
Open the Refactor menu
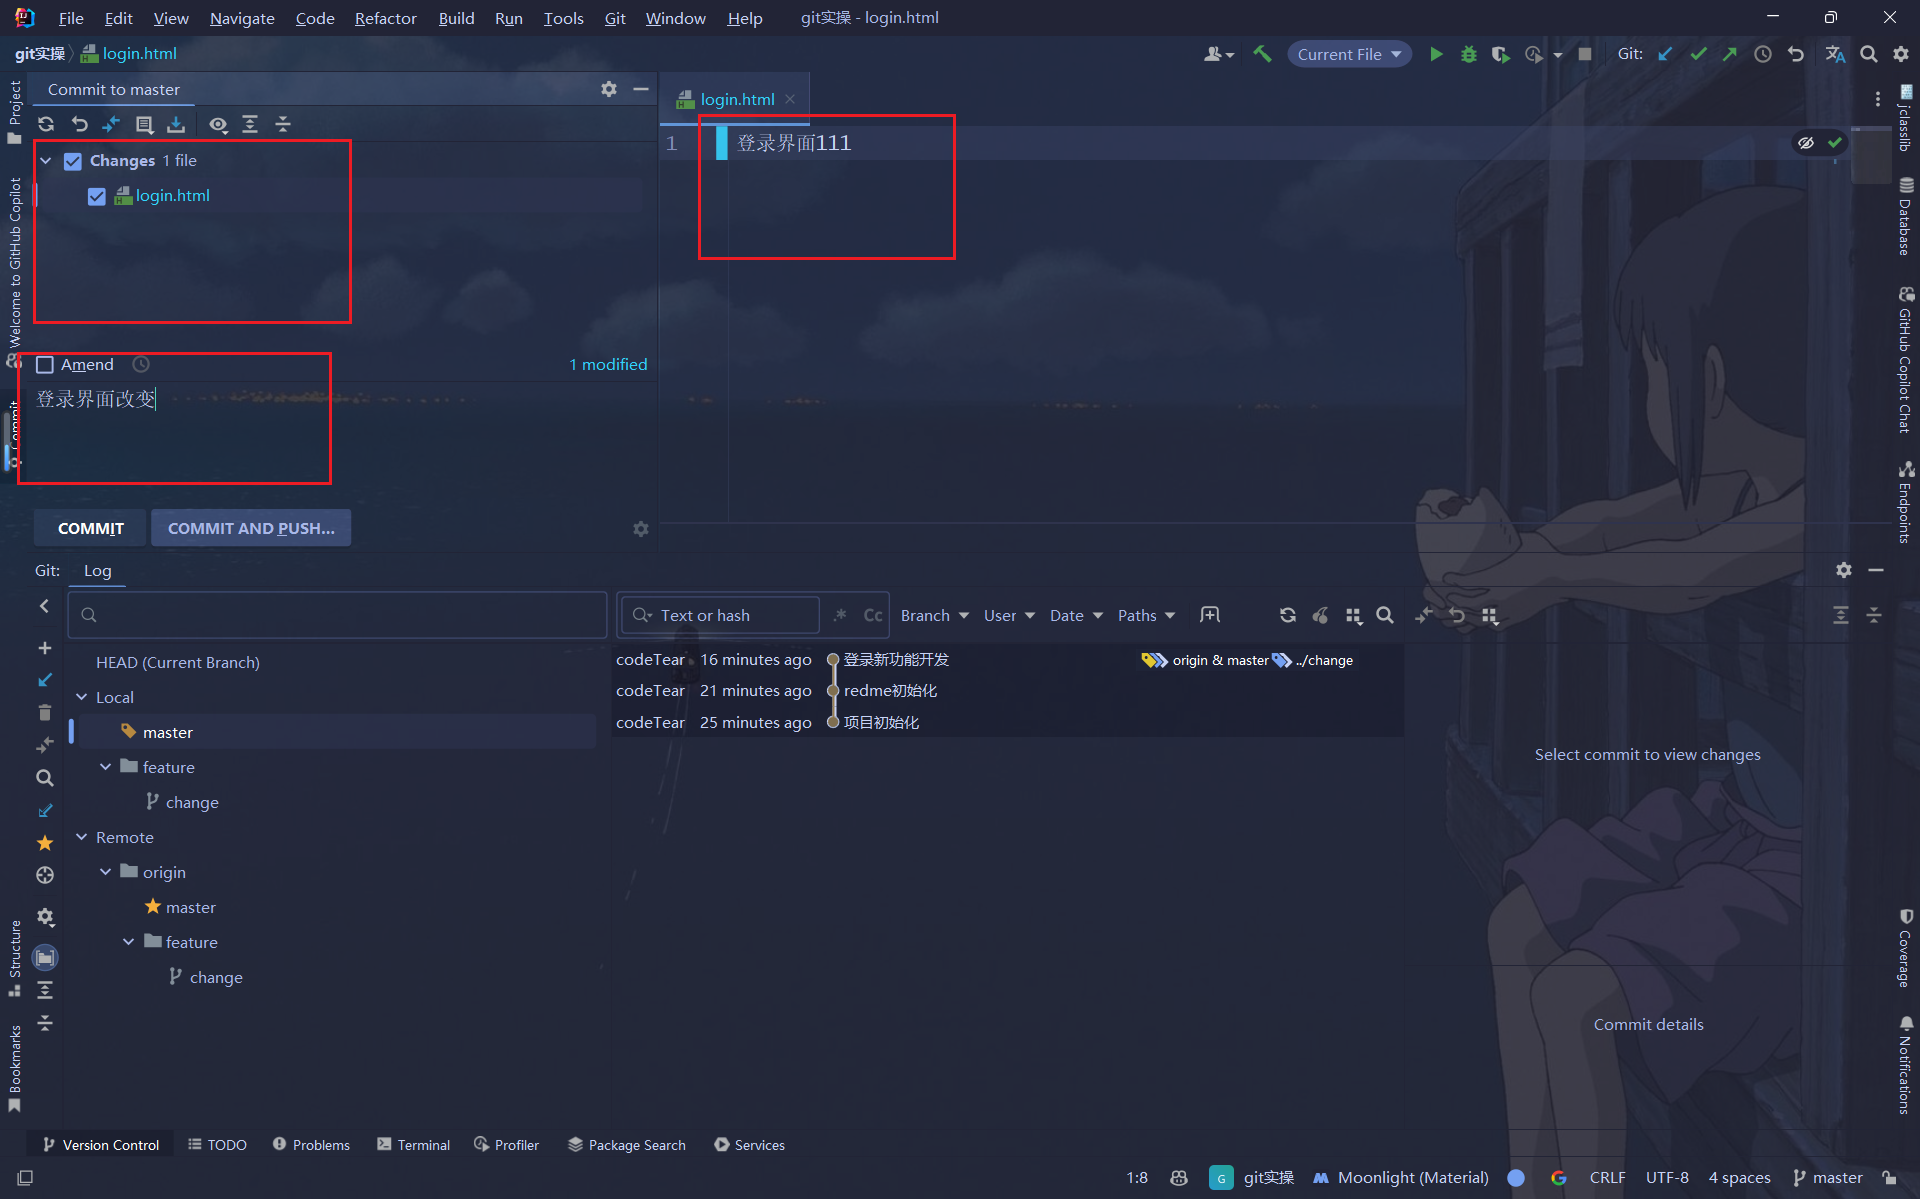coord(385,18)
